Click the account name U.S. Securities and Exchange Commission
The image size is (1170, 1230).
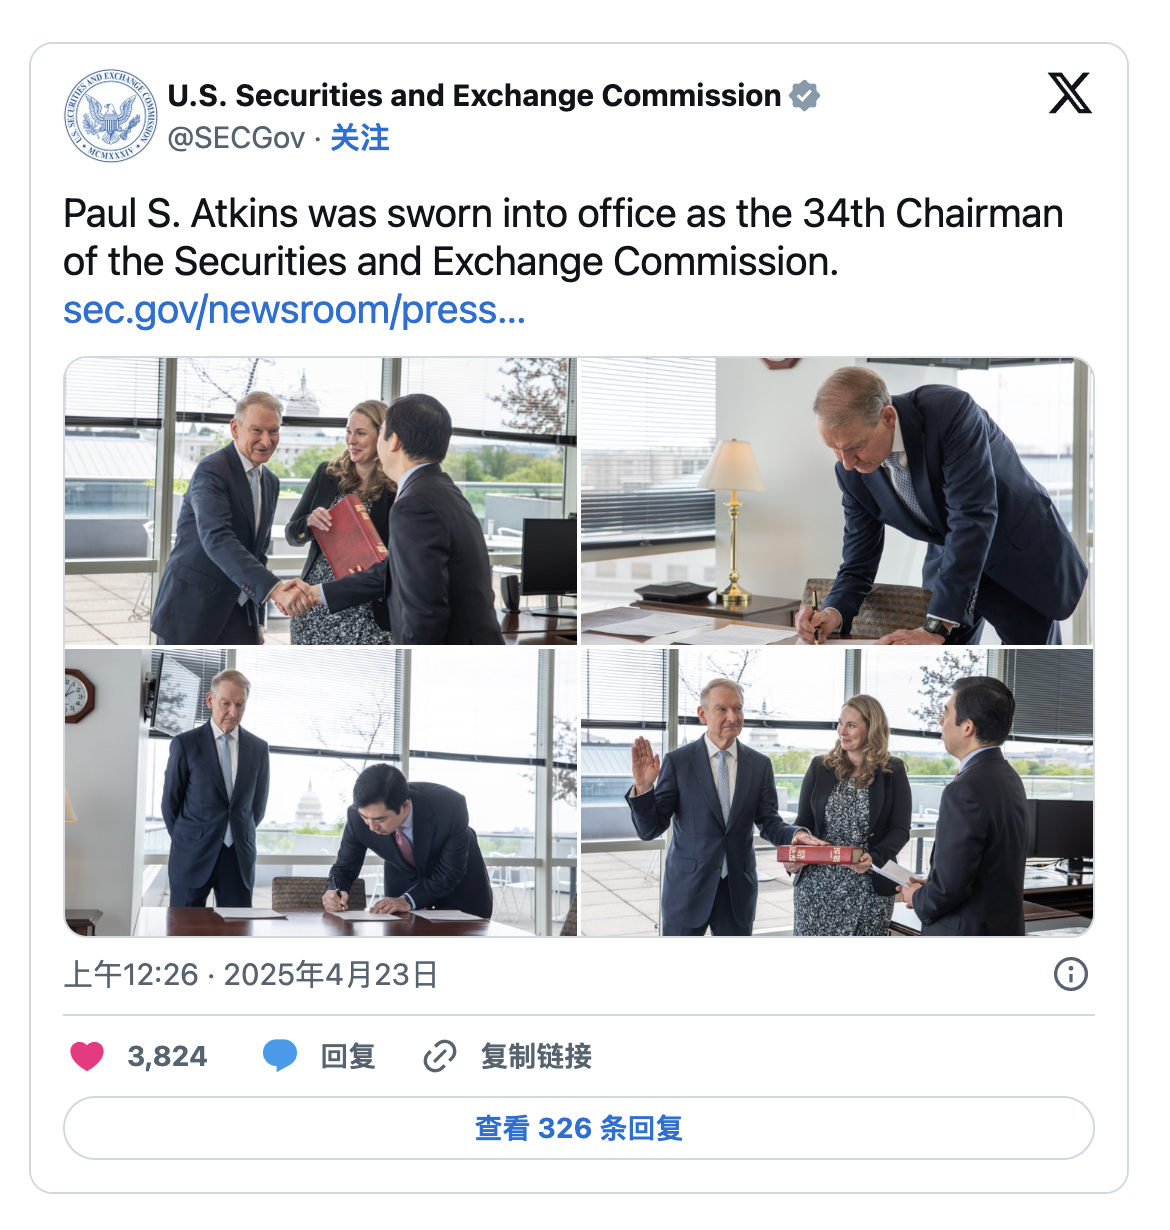474,96
